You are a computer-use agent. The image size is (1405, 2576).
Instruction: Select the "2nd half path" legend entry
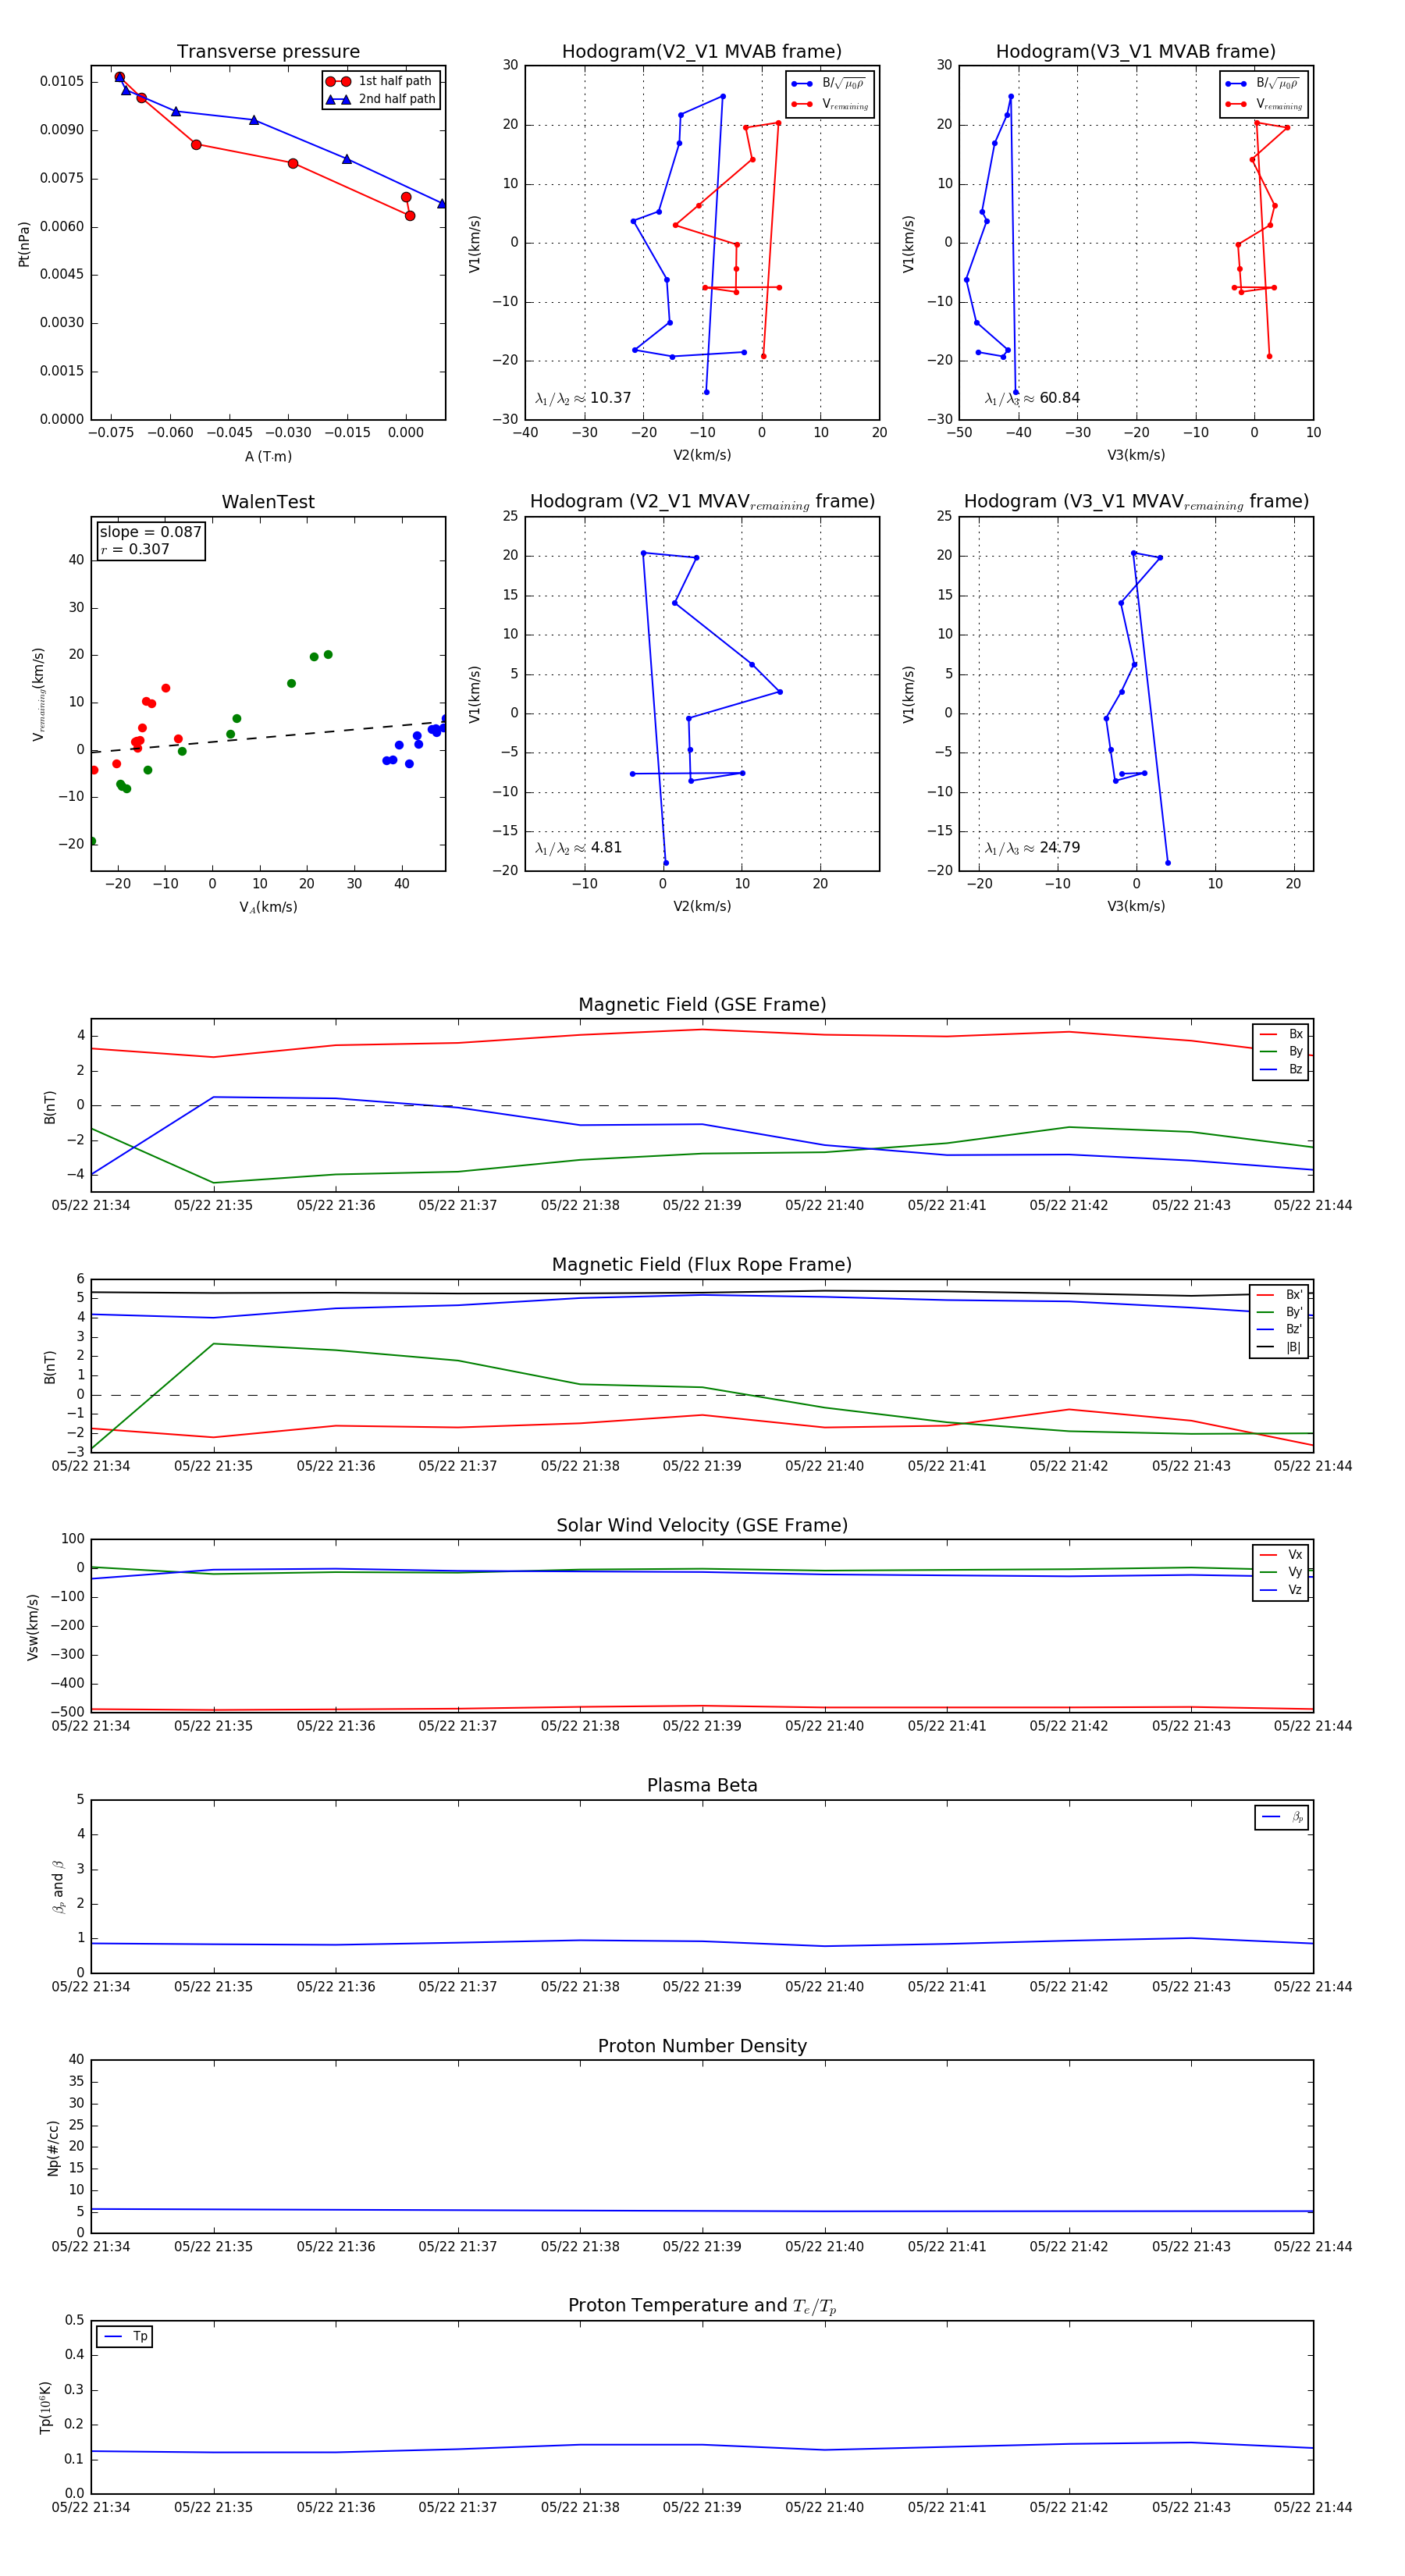point(380,99)
